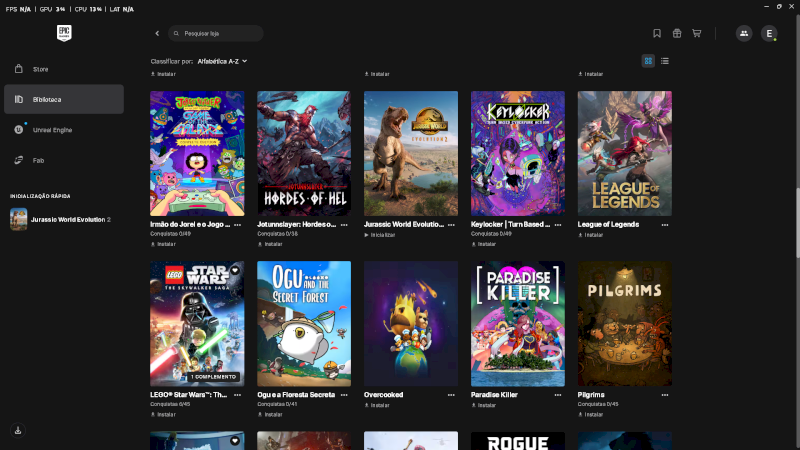Open the League of Legends cover art
This screenshot has height=450, width=800.
(x=624, y=153)
